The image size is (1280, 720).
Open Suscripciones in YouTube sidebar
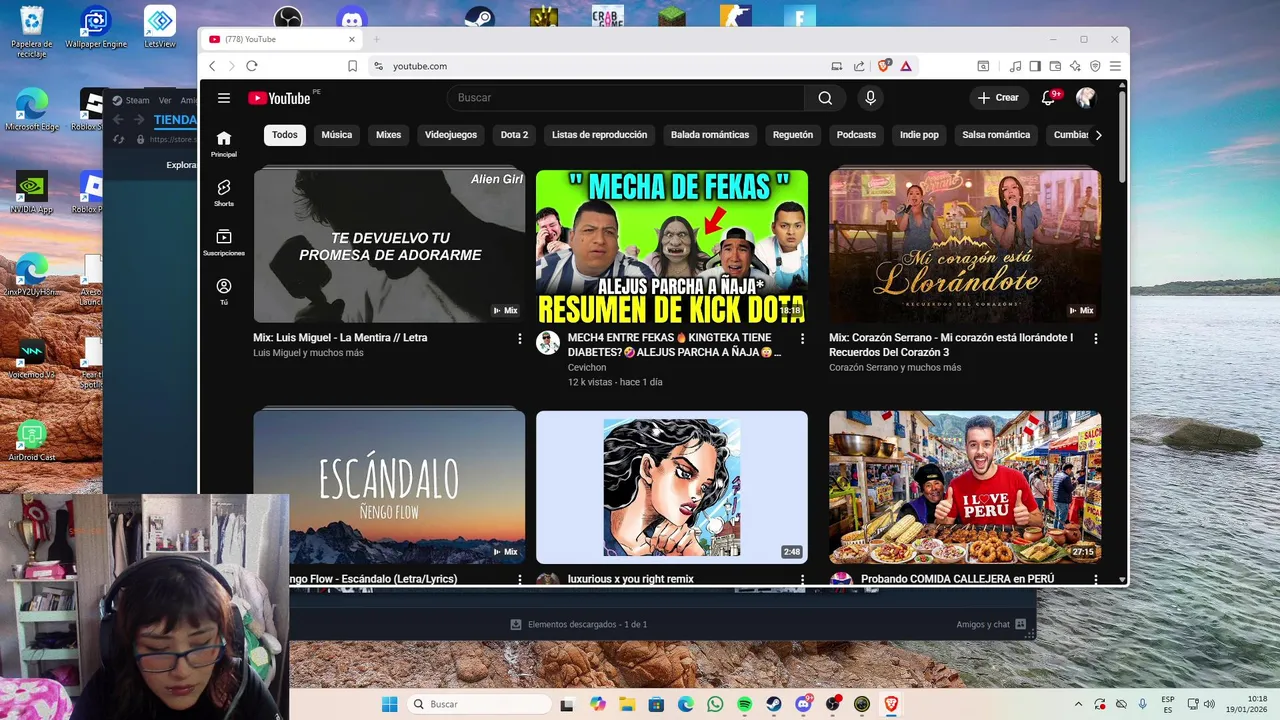click(224, 242)
